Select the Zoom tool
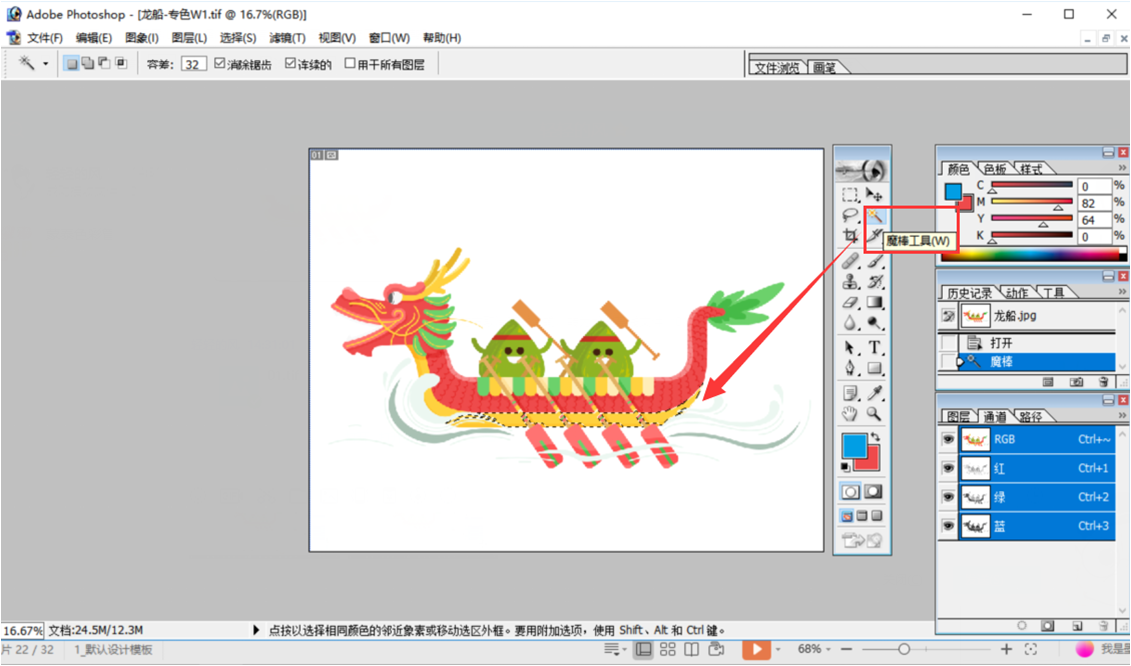The height and width of the screenshot is (666, 1131). pyautogui.click(x=874, y=413)
